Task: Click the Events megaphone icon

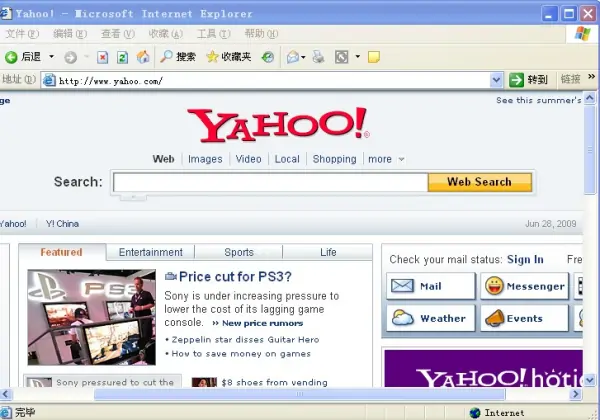Action: [494, 318]
